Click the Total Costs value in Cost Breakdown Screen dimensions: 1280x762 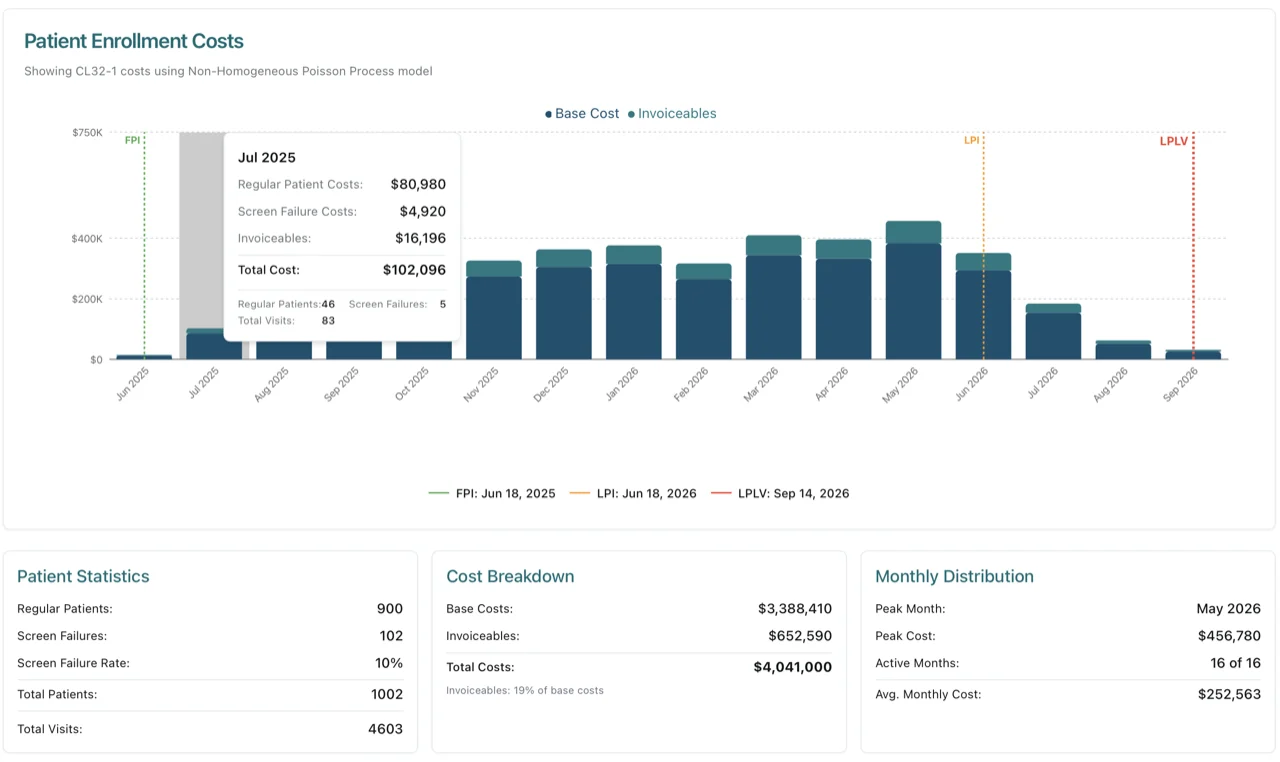click(793, 667)
